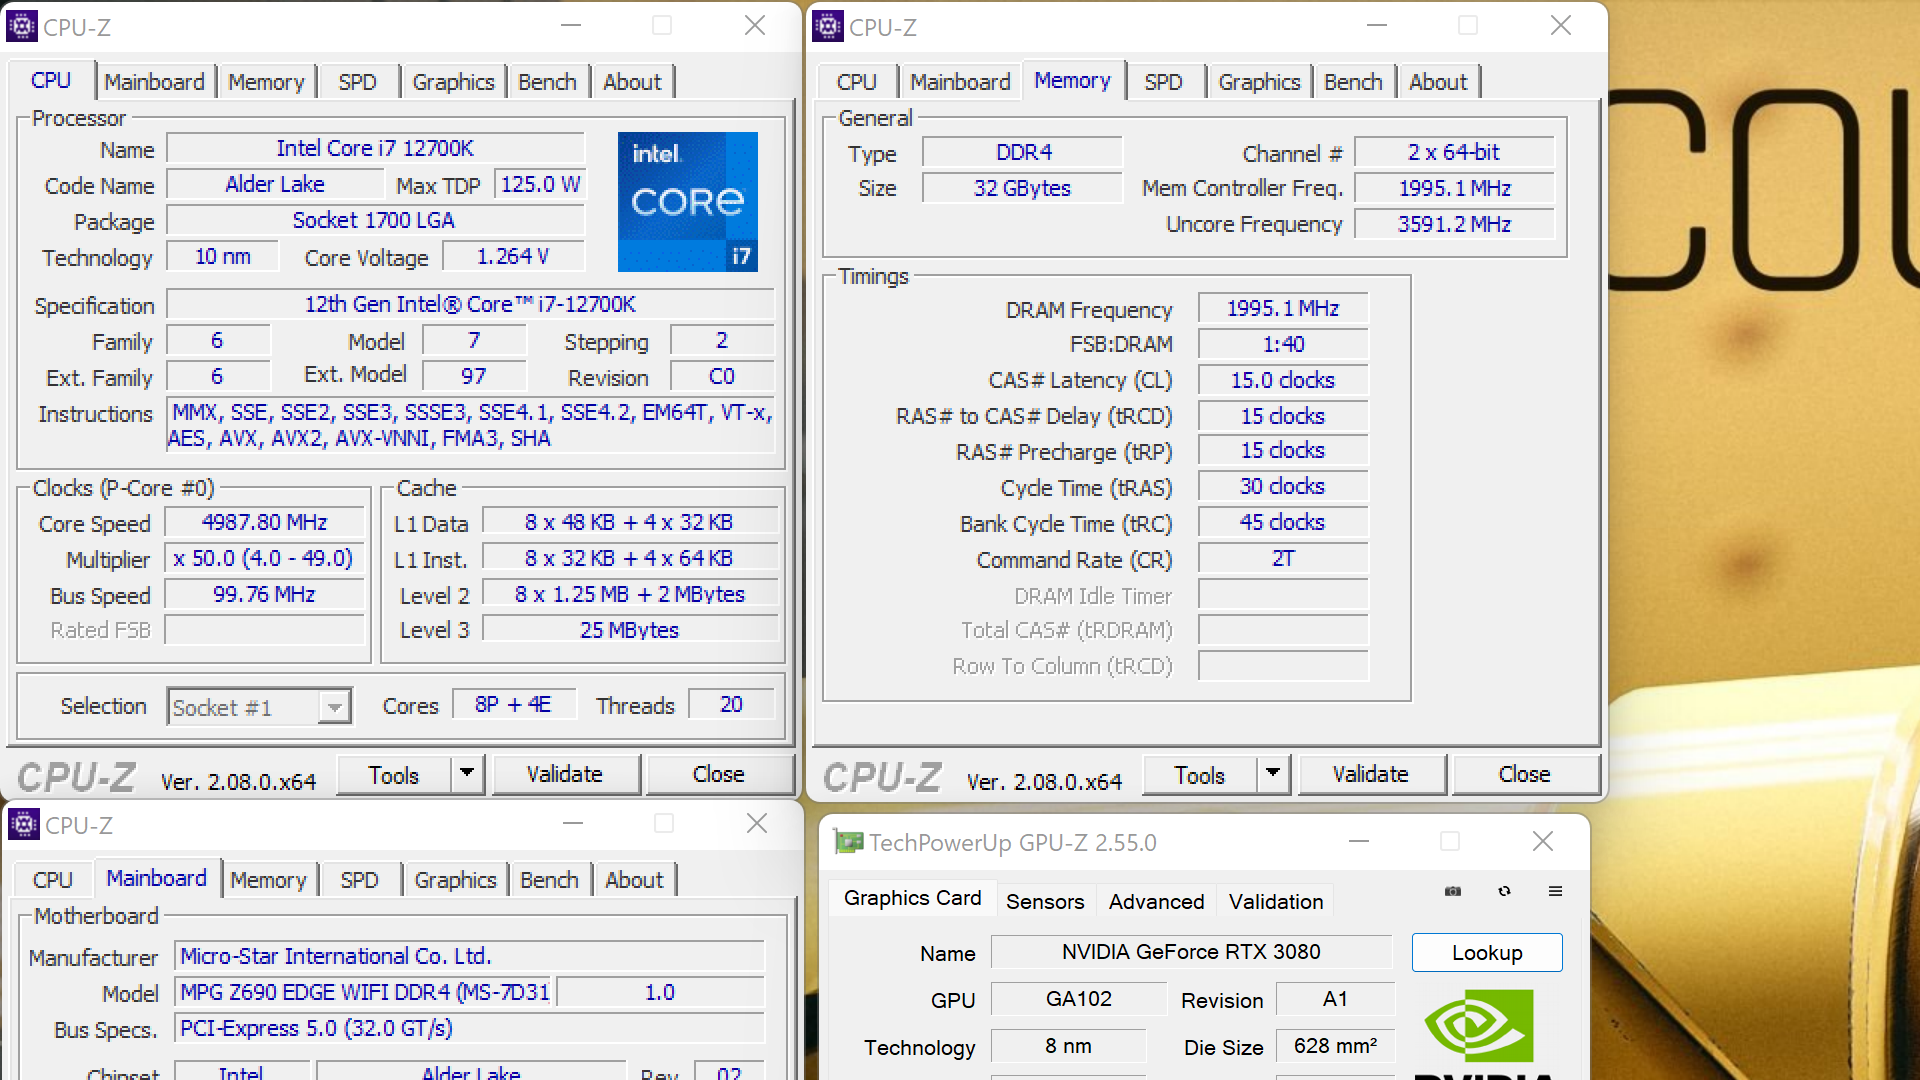1920x1080 pixels.
Task: Click the CAS# Latency value 15.0 clocks
Action: point(1283,380)
